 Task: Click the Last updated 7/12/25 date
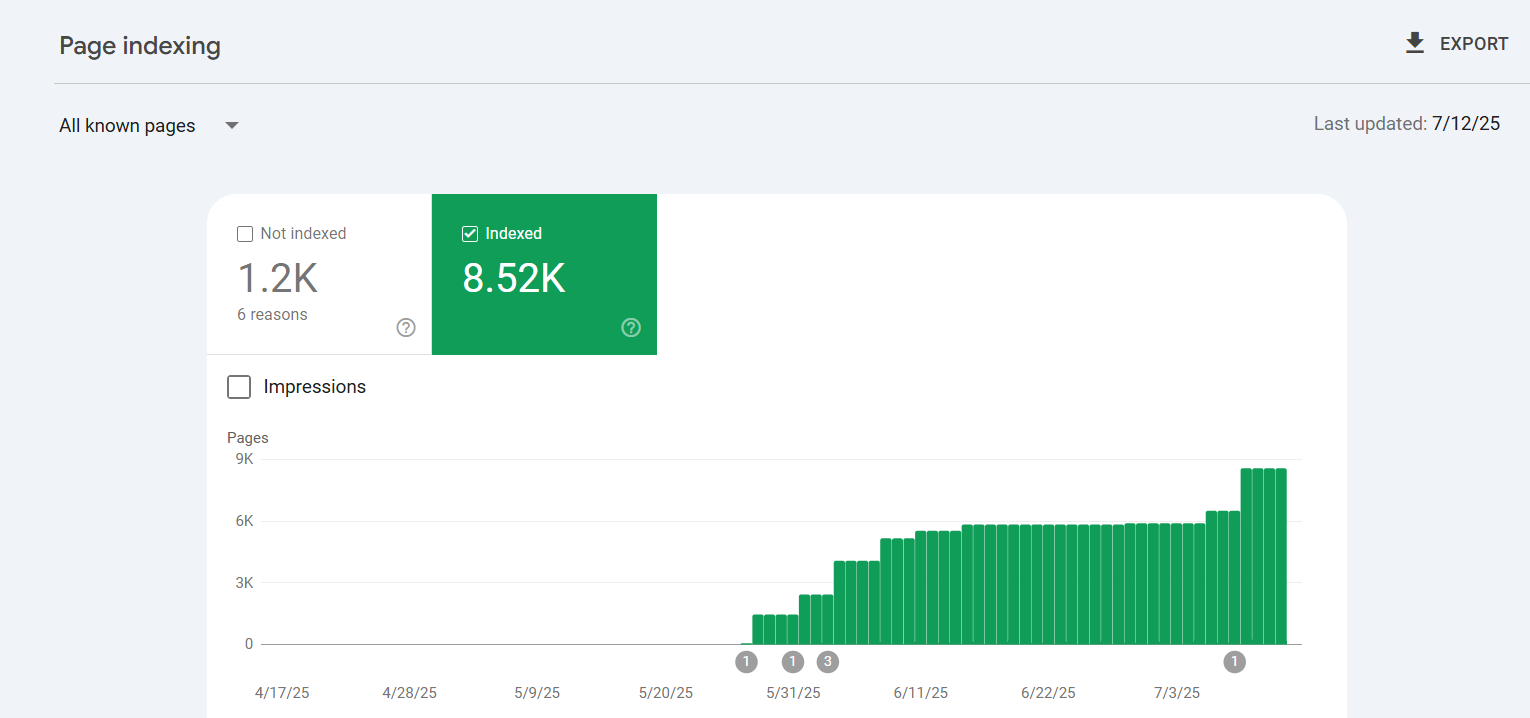[1465, 124]
